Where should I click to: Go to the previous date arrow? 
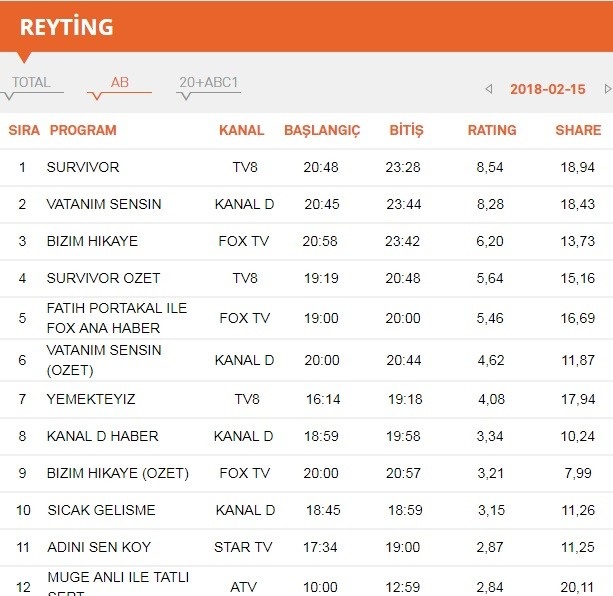pos(488,89)
